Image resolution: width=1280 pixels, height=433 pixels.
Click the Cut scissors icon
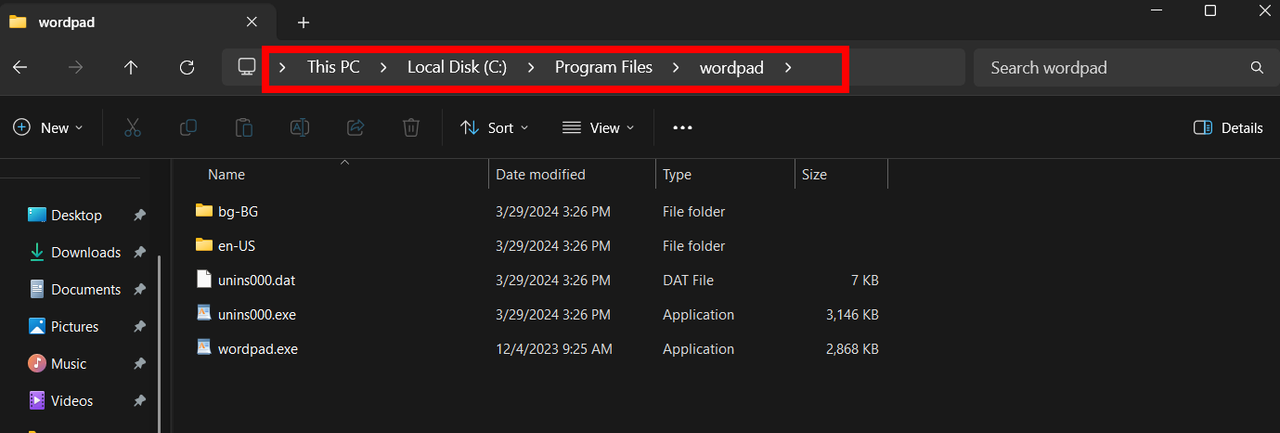[132, 128]
